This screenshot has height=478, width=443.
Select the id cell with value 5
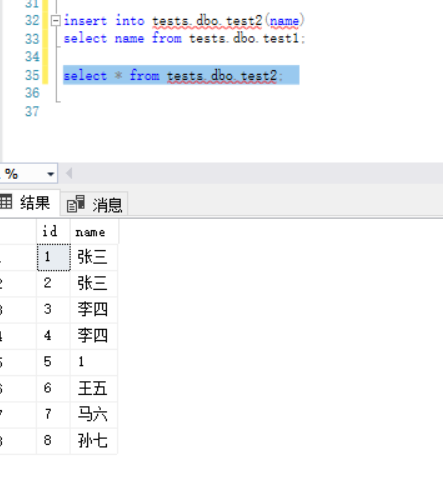[53, 362]
